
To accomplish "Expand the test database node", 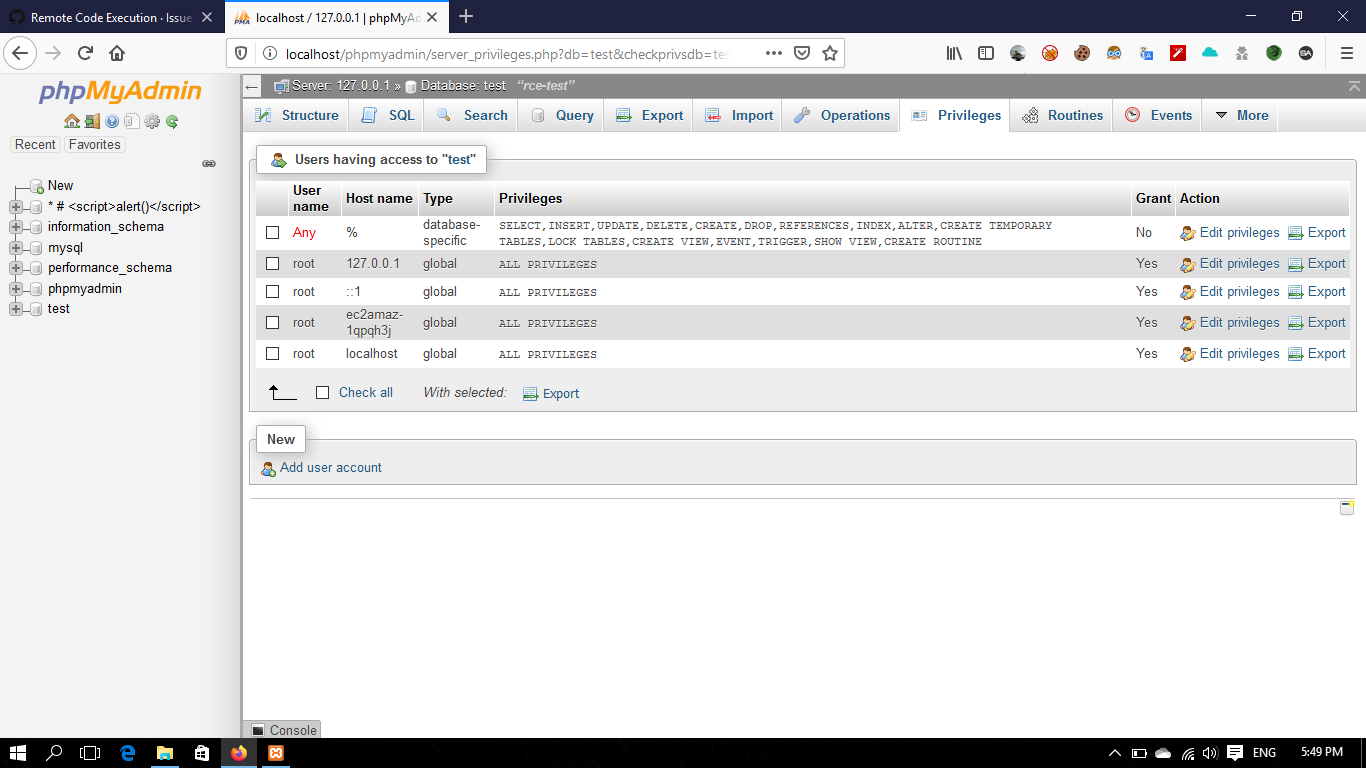I will (14, 309).
